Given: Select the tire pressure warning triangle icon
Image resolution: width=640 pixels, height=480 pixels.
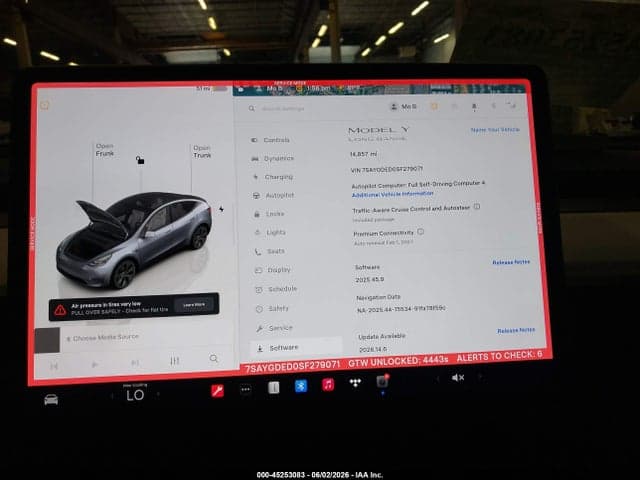Looking at the screenshot, I should [x=60, y=311].
